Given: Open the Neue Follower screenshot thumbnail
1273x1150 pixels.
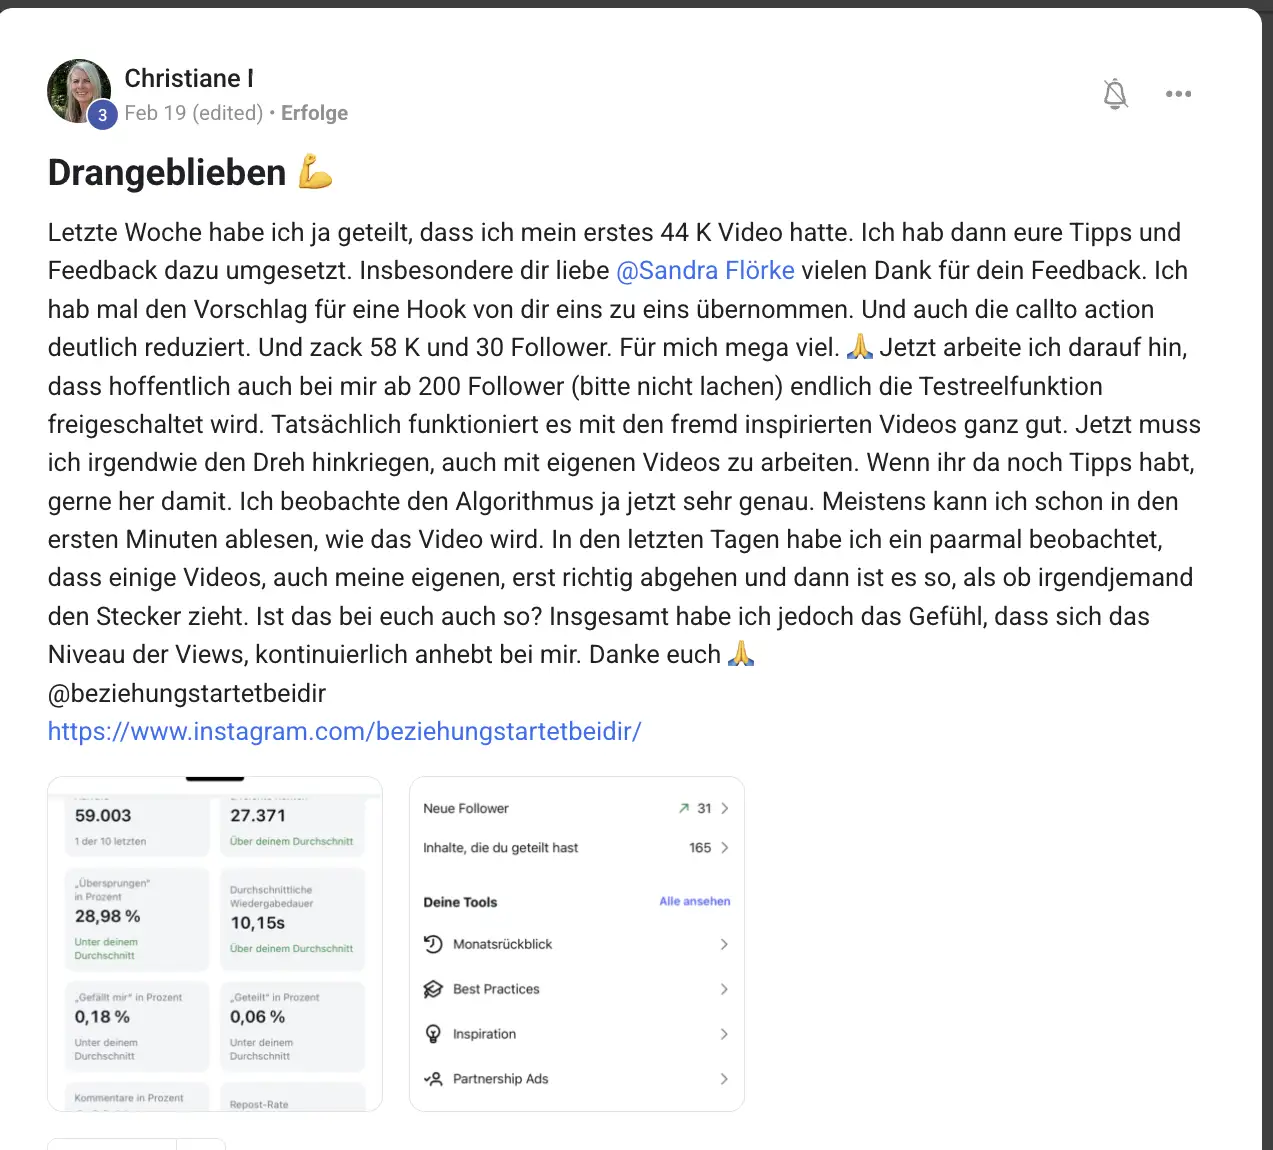Looking at the screenshot, I should (x=577, y=944).
